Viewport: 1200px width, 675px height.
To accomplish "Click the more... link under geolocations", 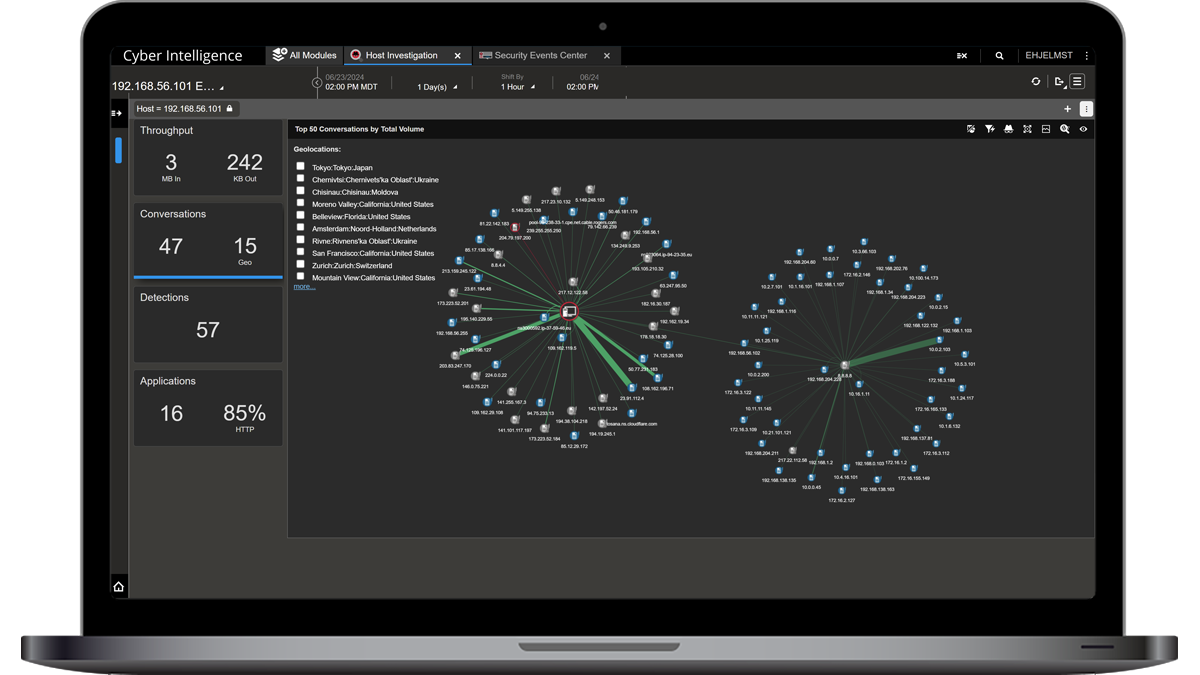I will 304,287.
